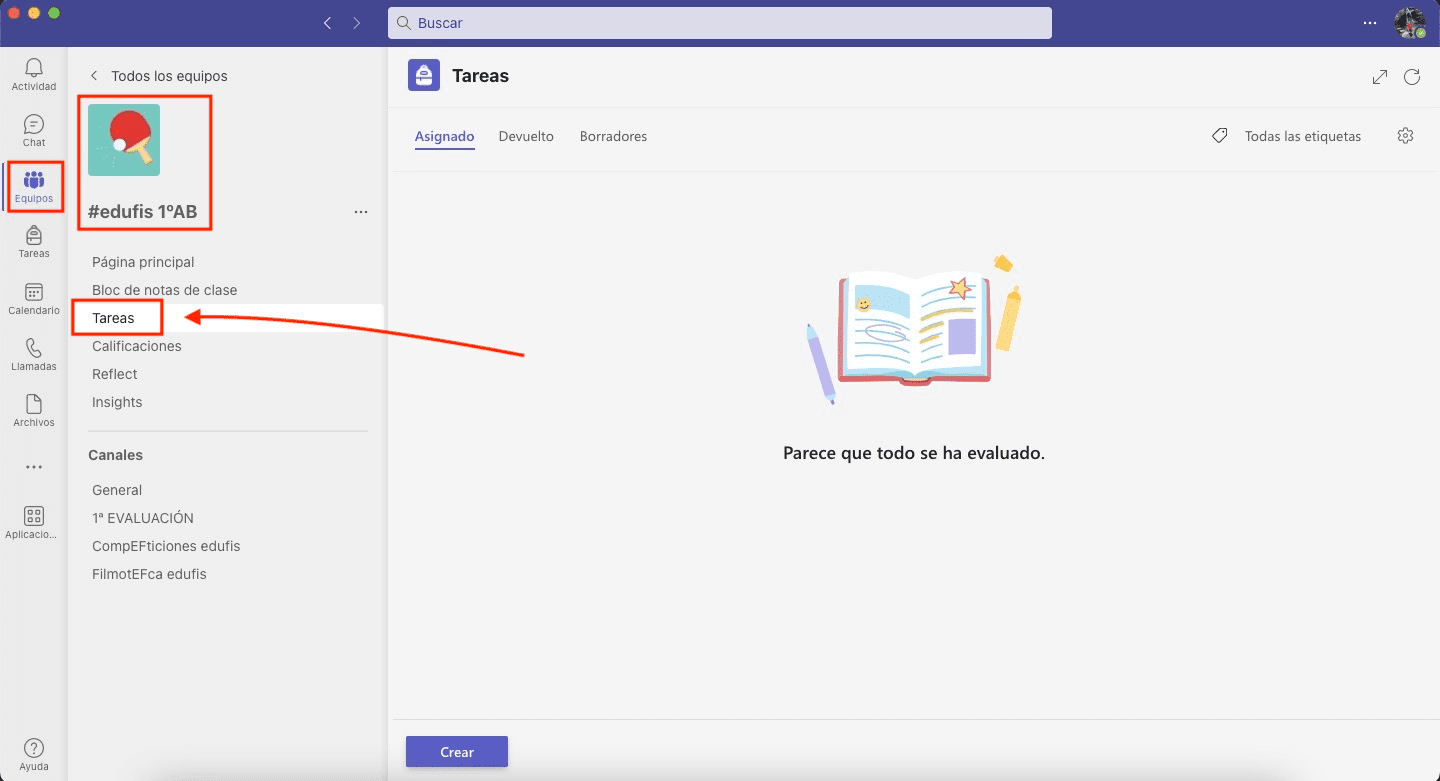Screen dimensions: 1440x781
Task: Click the Crear button
Action: [457, 752]
